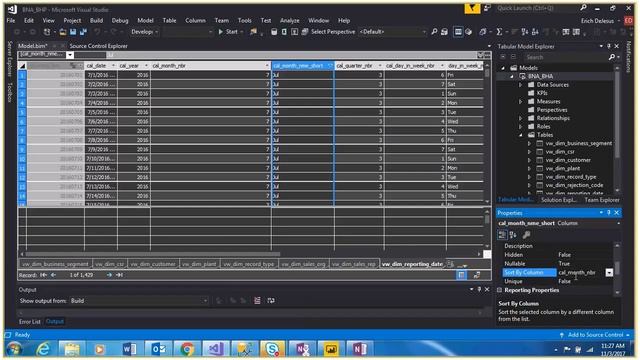This screenshot has height=360, width=640.
Task: Select the cal_month_nme_short column header
Action: click(x=302, y=66)
